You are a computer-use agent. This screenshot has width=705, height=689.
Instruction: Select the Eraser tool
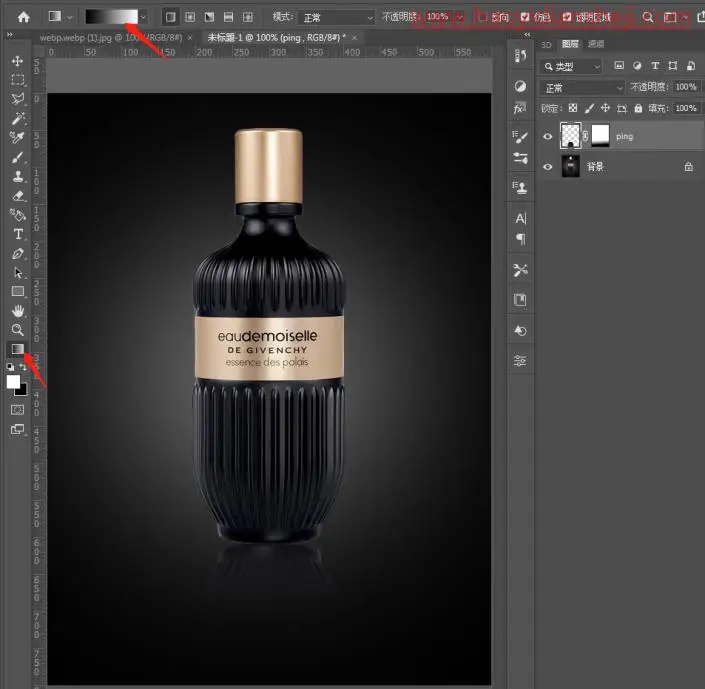[x=18, y=196]
